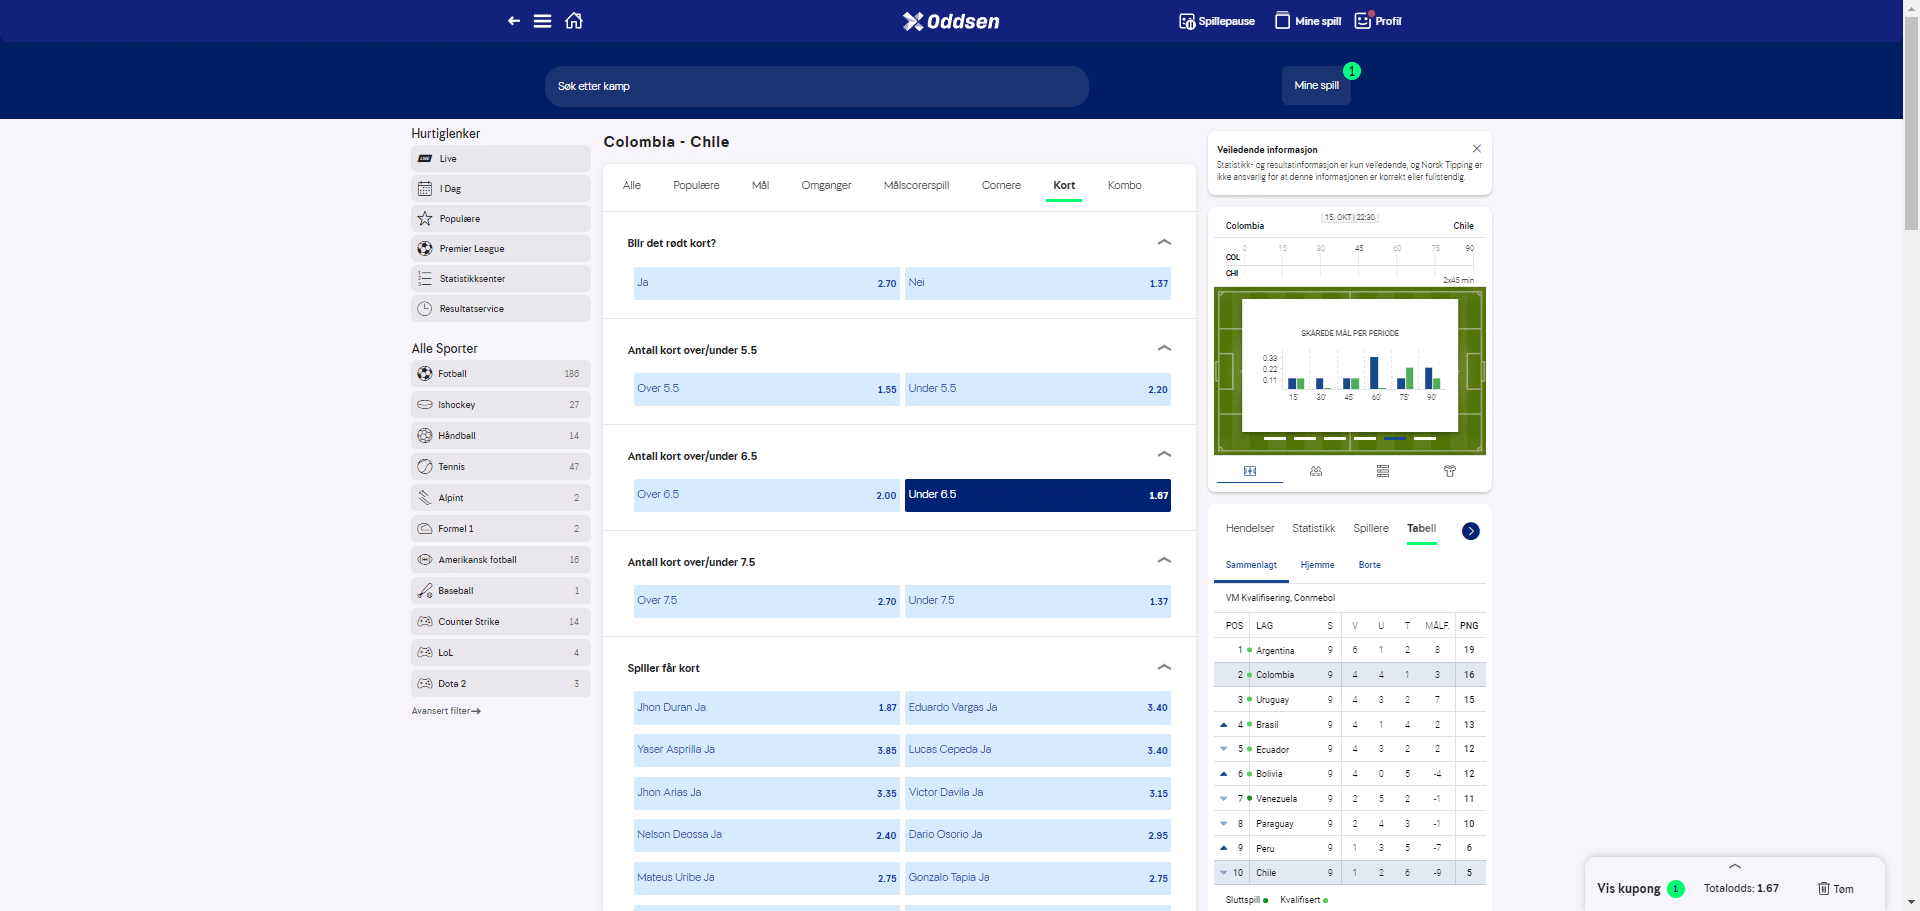
Task: Collapse the 'Blir det rødt kort?' section
Action: tap(1164, 242)
